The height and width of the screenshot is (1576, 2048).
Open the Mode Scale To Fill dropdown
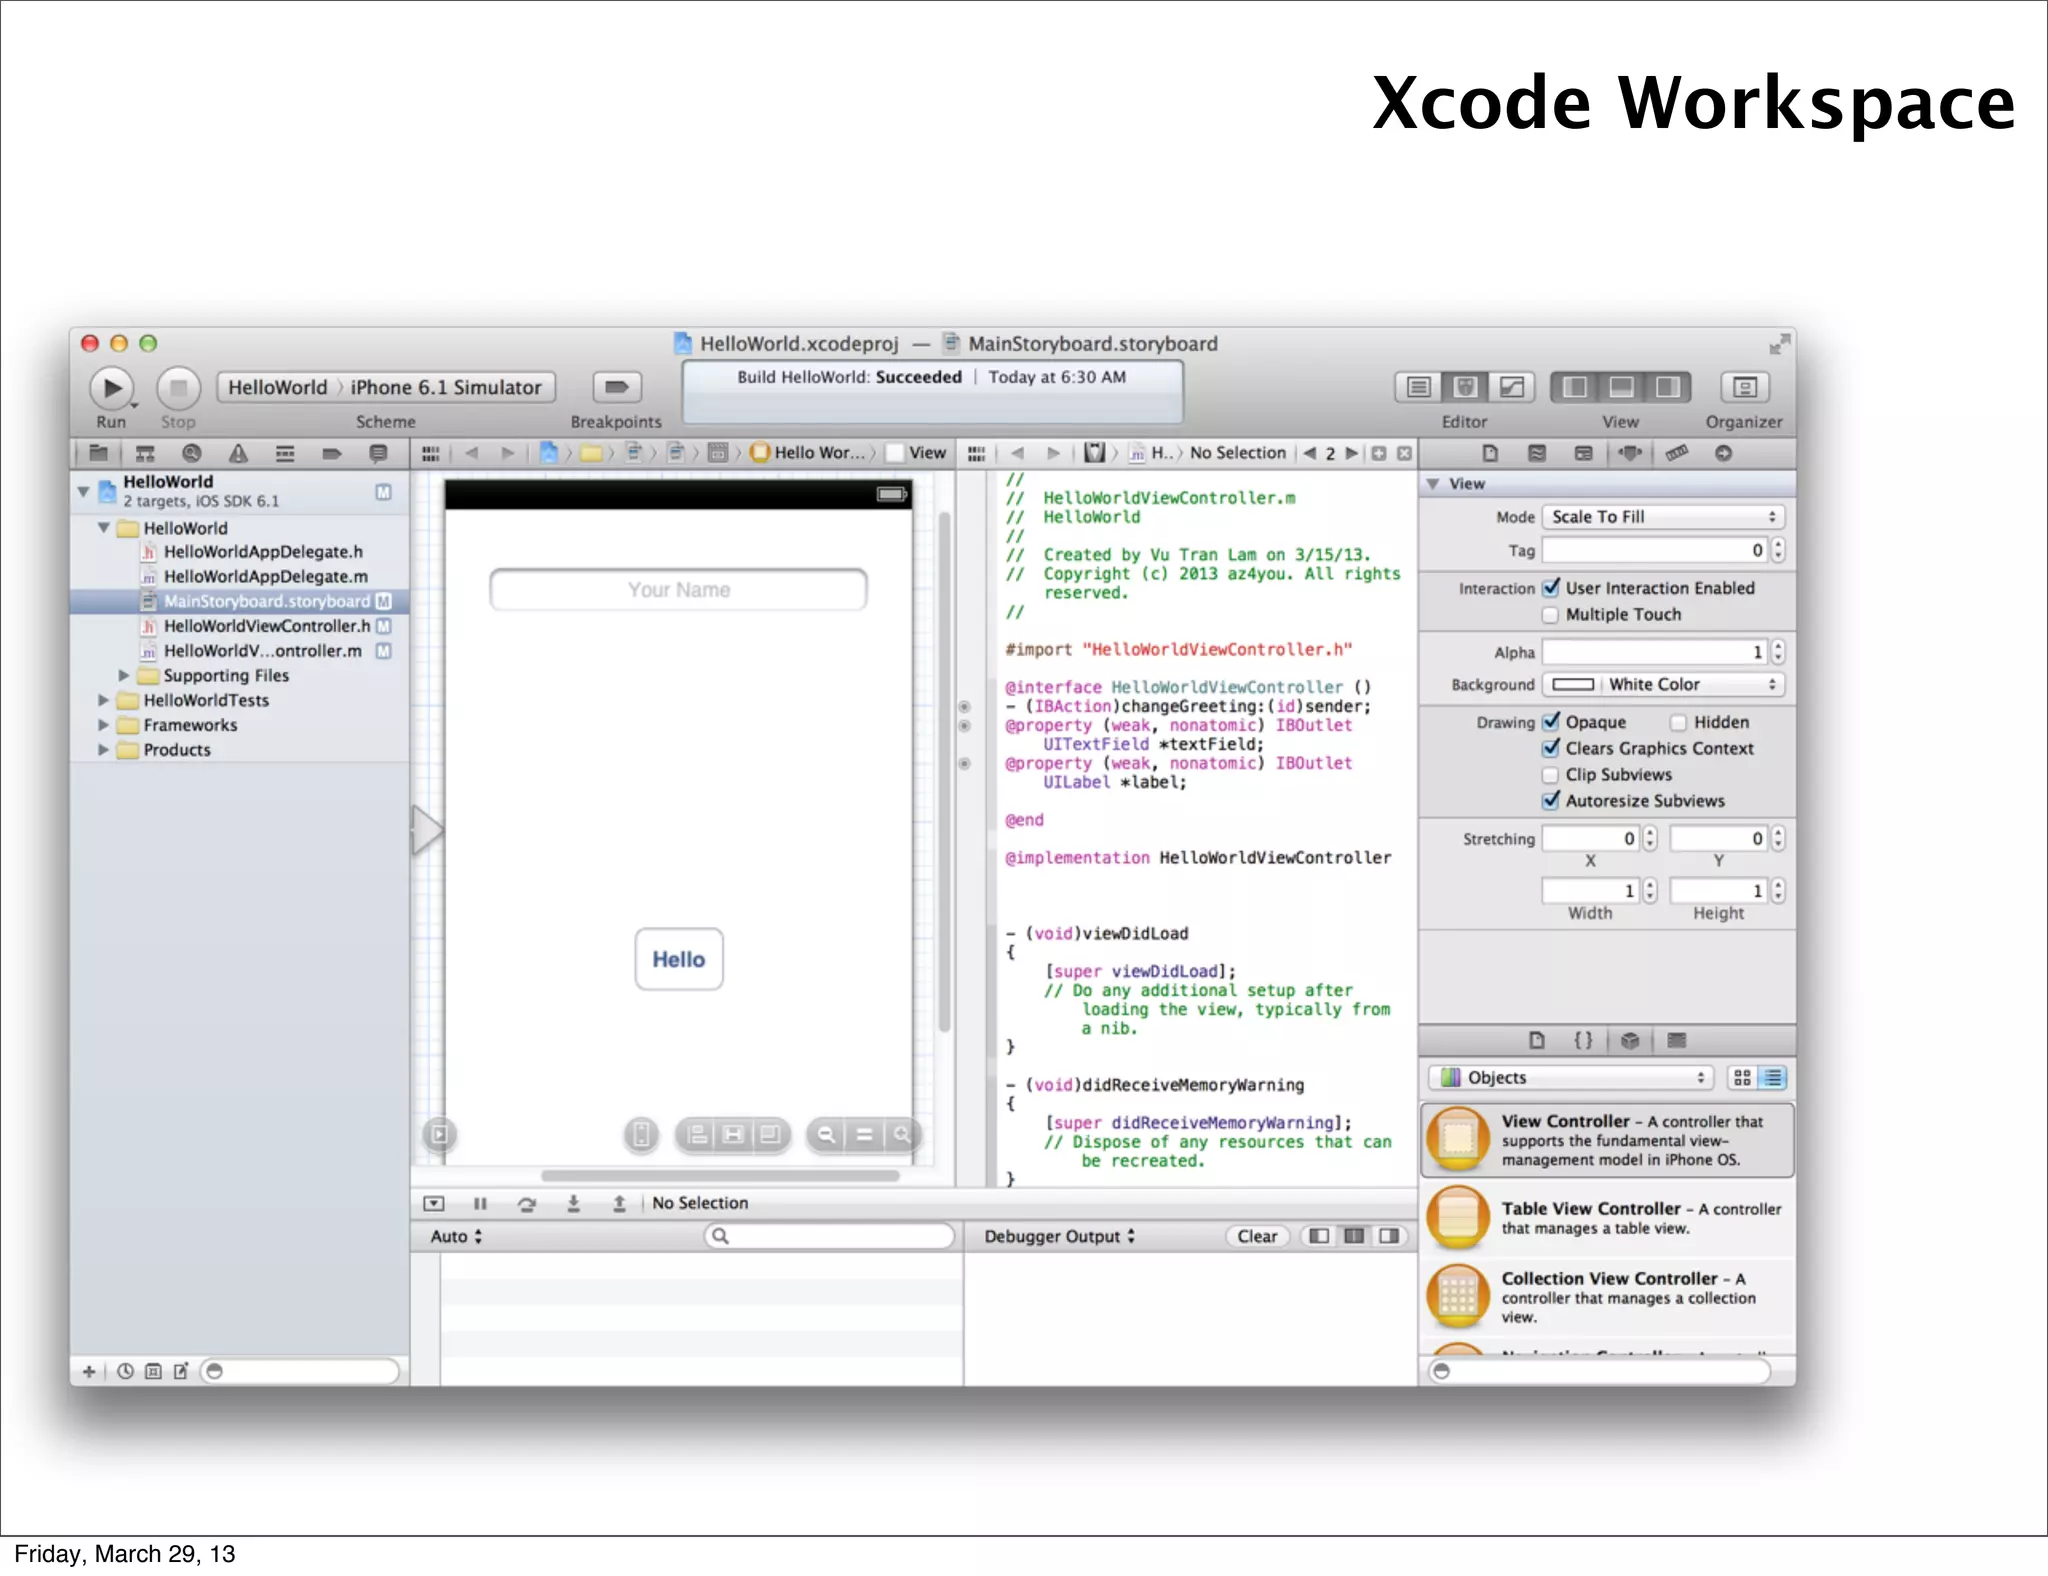[1662, 517]
